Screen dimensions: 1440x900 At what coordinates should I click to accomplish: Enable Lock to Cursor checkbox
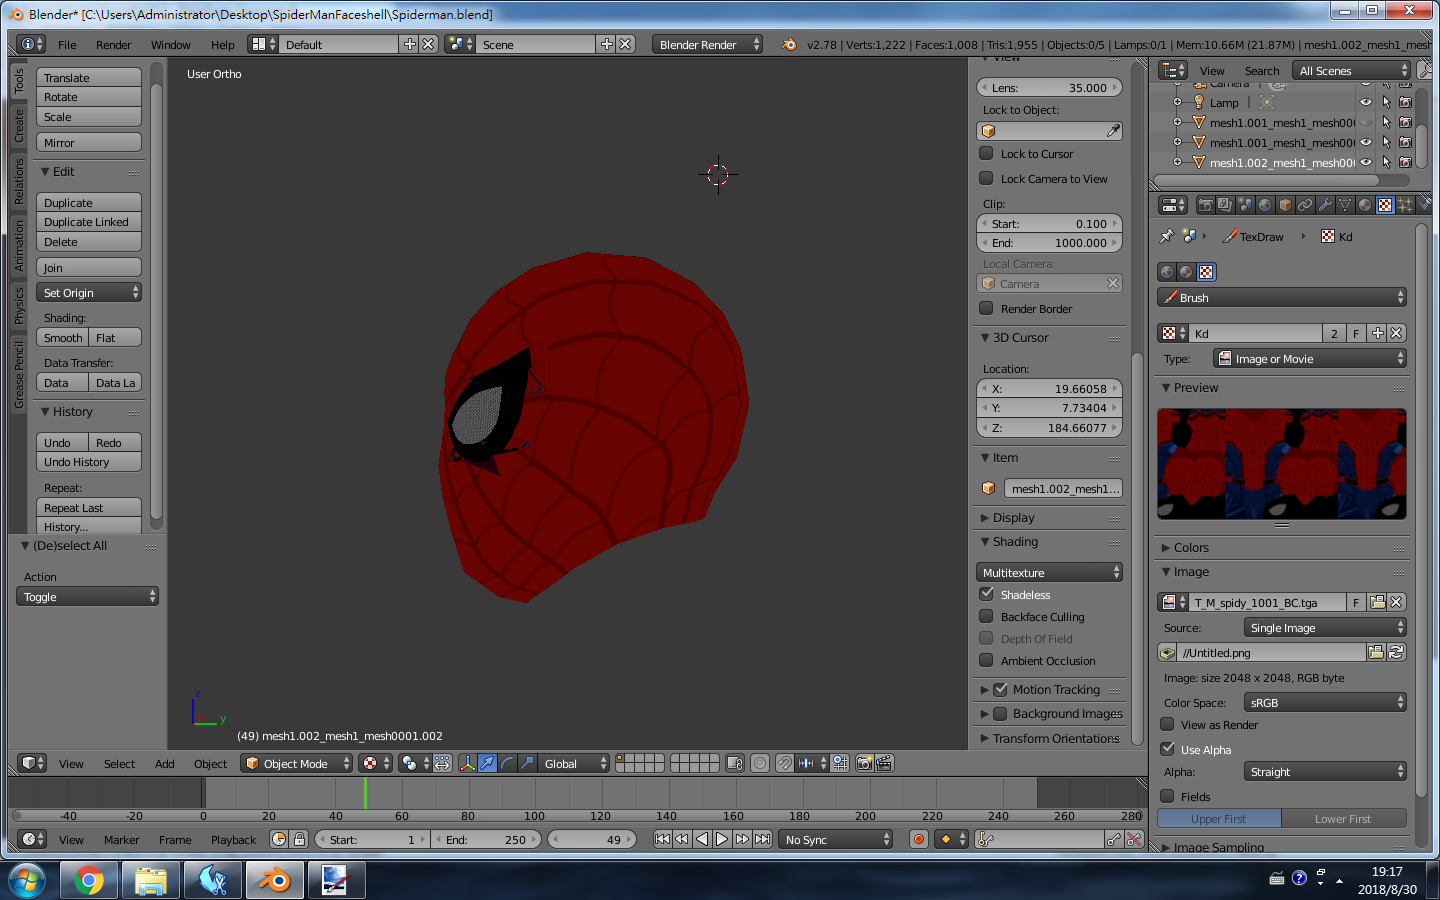(986, 153)
